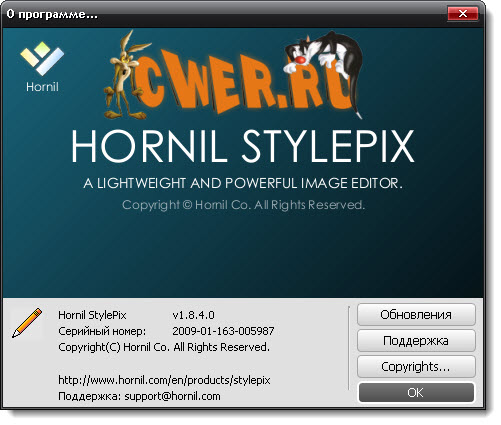Close the About dialog with the red X

pos(463,14)
